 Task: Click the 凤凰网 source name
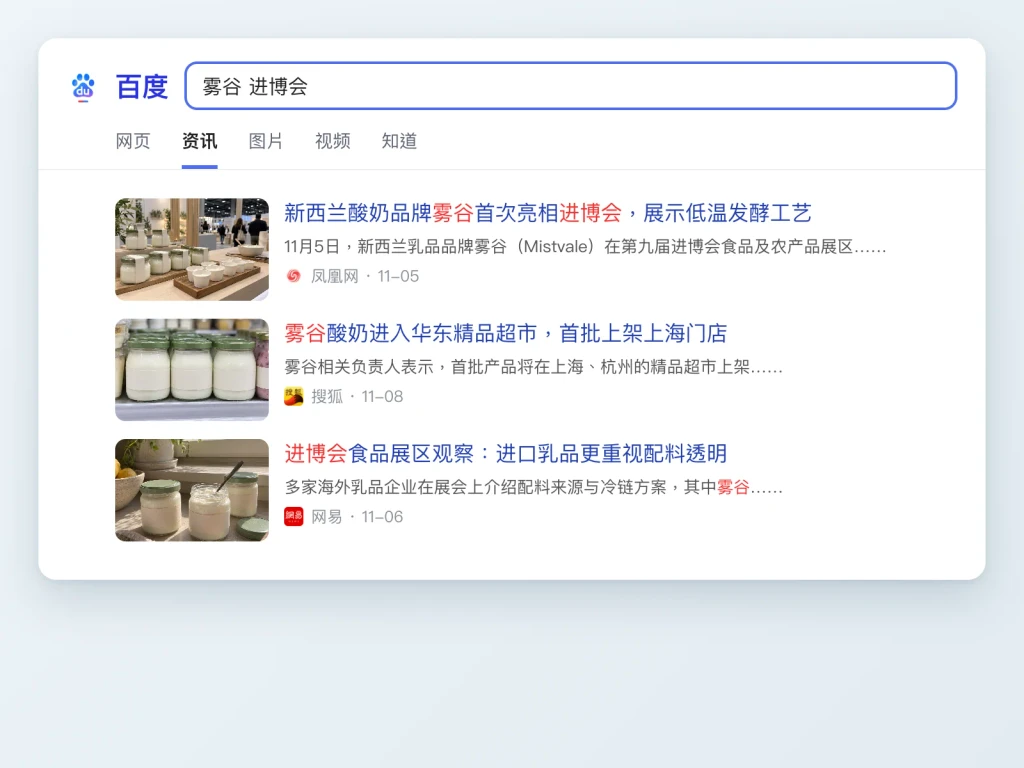pos(334,276)
